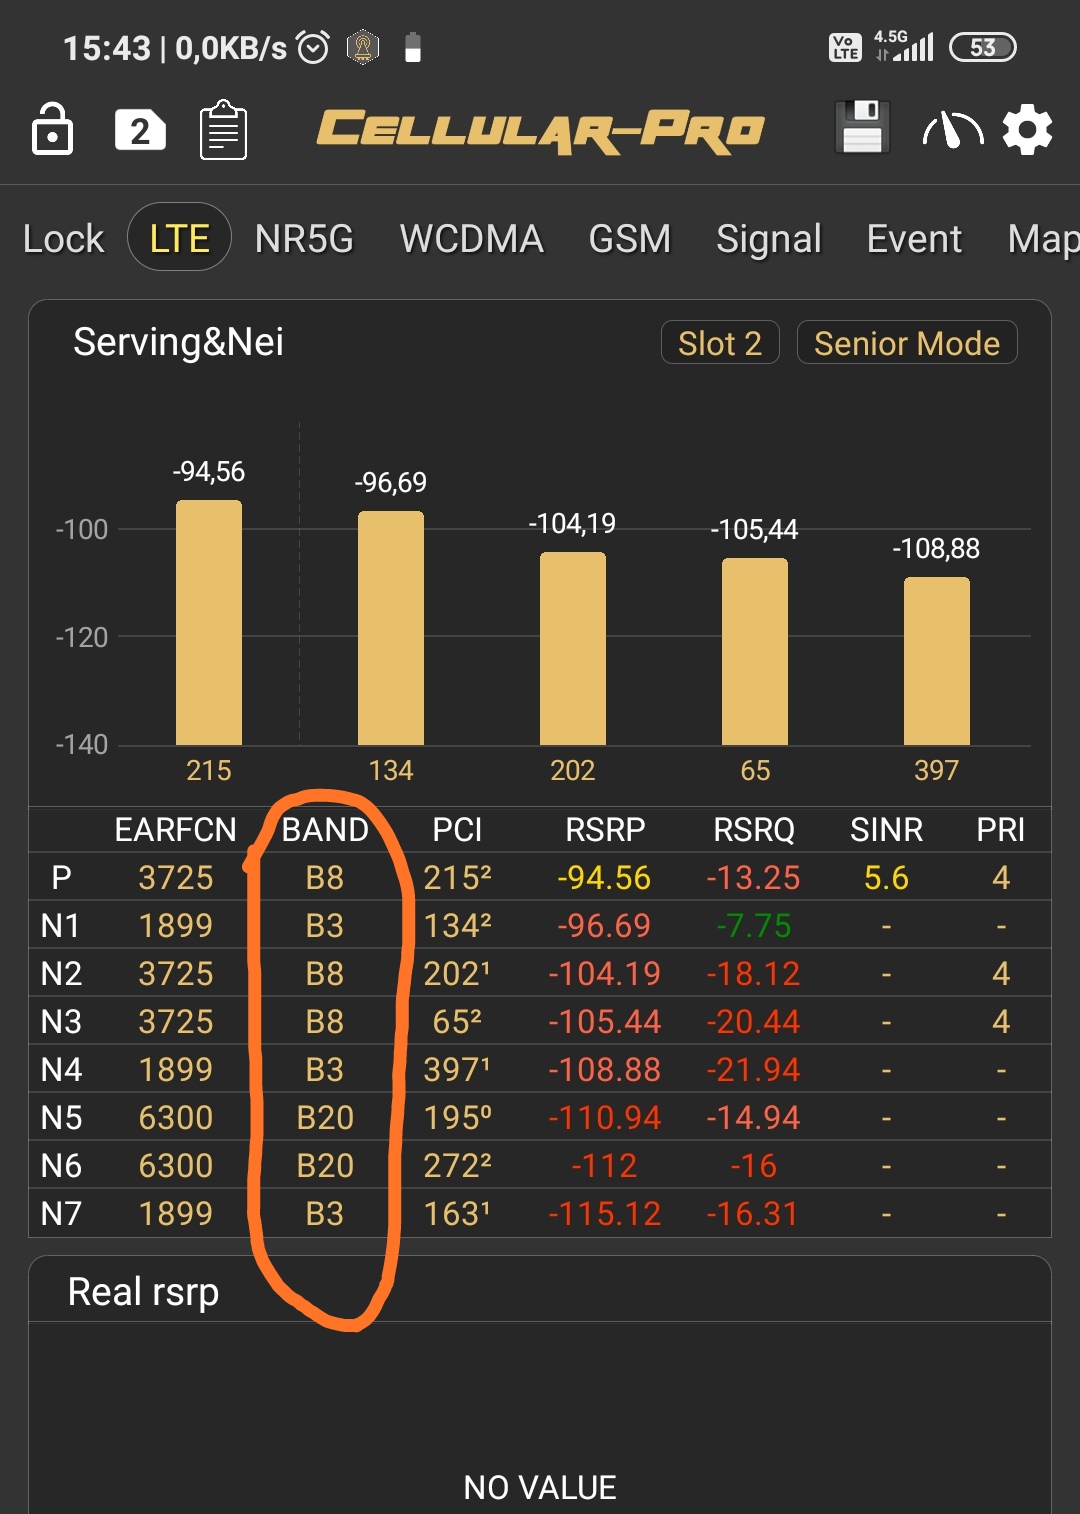1080x1514 pixels.
Task: Select the N3 neighbor row label
Action: (x=61, y=1022)
